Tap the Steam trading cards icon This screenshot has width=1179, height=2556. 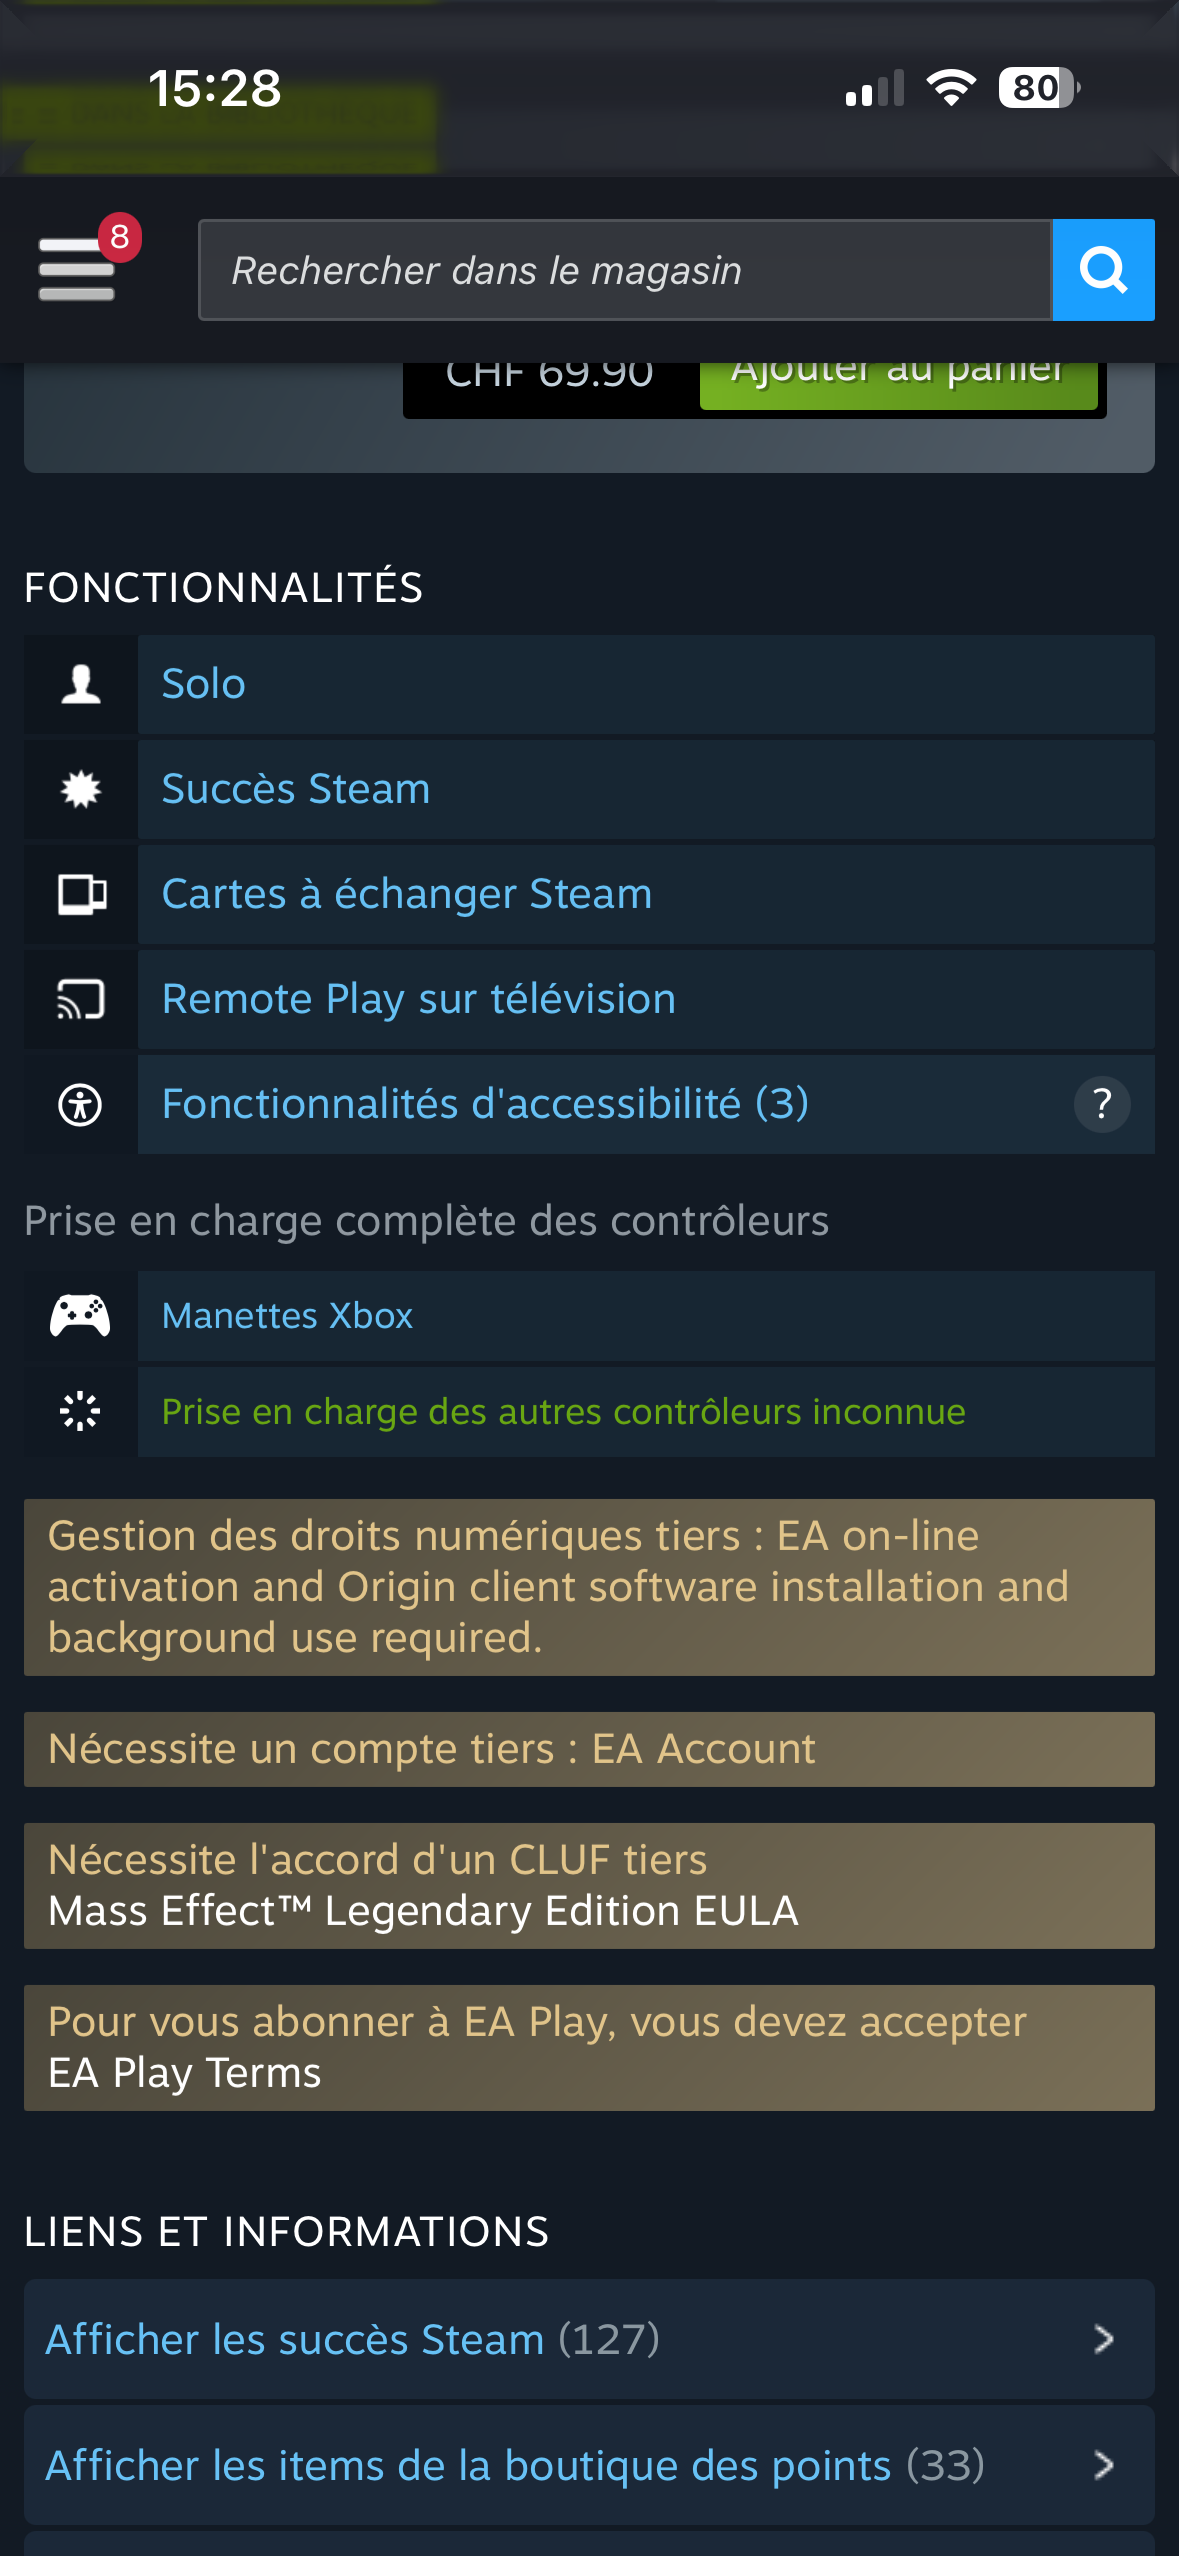(81, 895)
